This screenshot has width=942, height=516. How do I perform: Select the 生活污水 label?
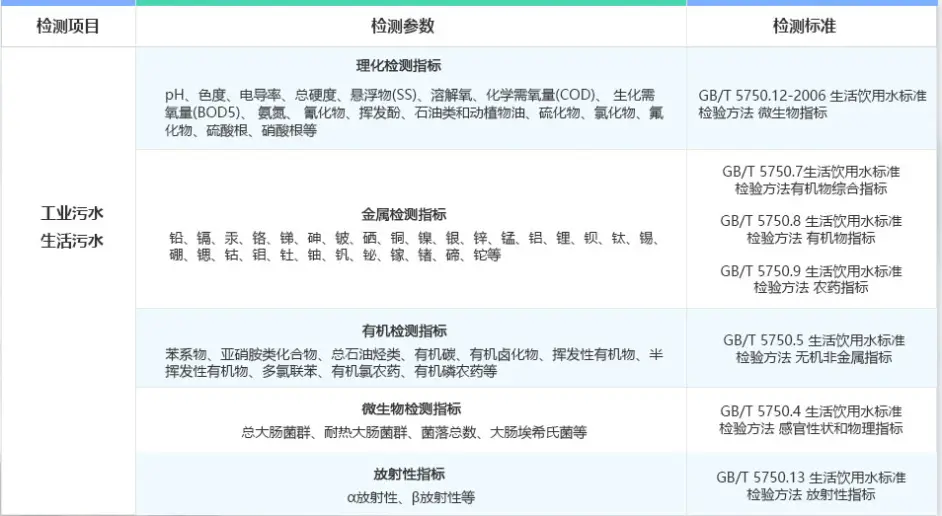tap(72, 241)
